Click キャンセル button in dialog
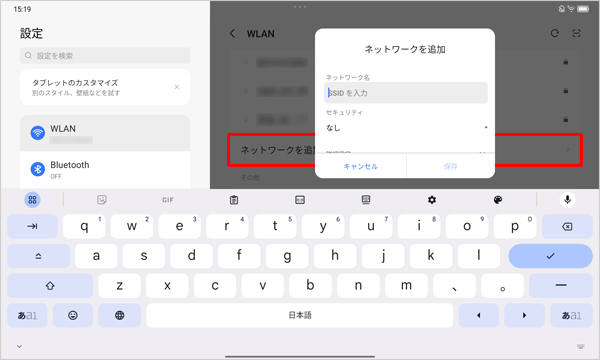 (x=360, y=166)
